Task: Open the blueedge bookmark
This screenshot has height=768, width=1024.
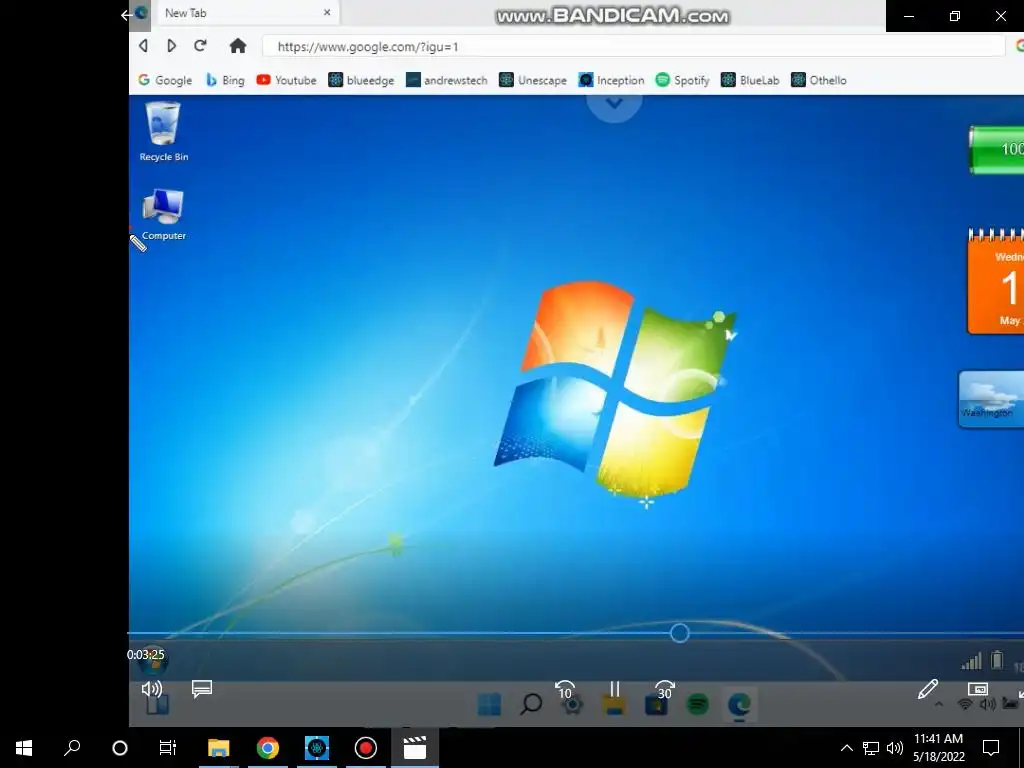Action: (x=361, y=80)
